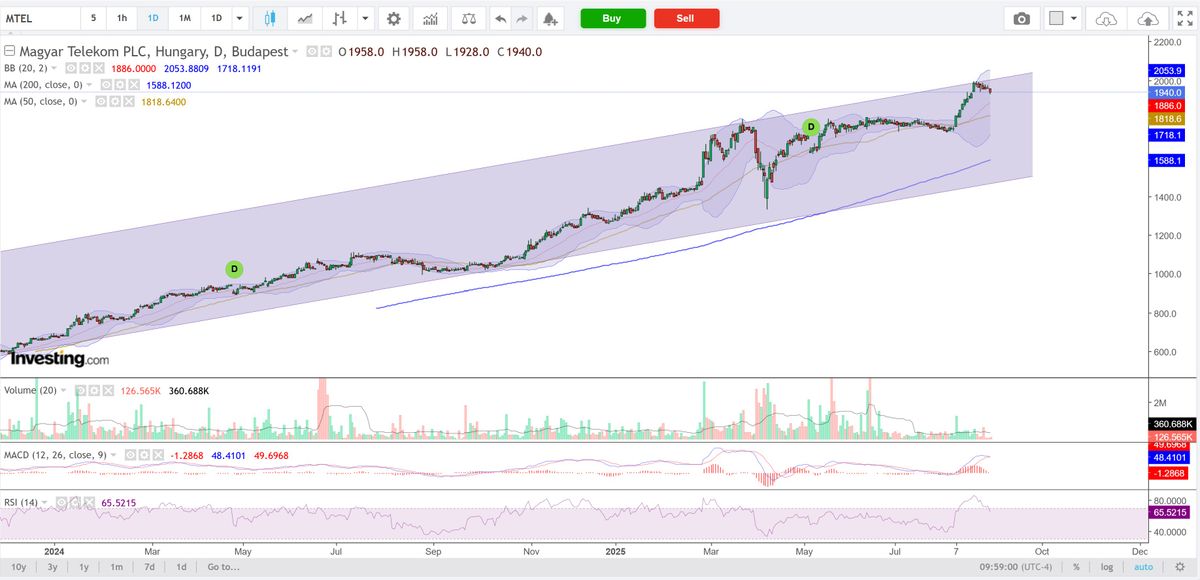Toggle RSI (14) visibility eye
This screenshot has width=1200, height=580.
[61, 502]
